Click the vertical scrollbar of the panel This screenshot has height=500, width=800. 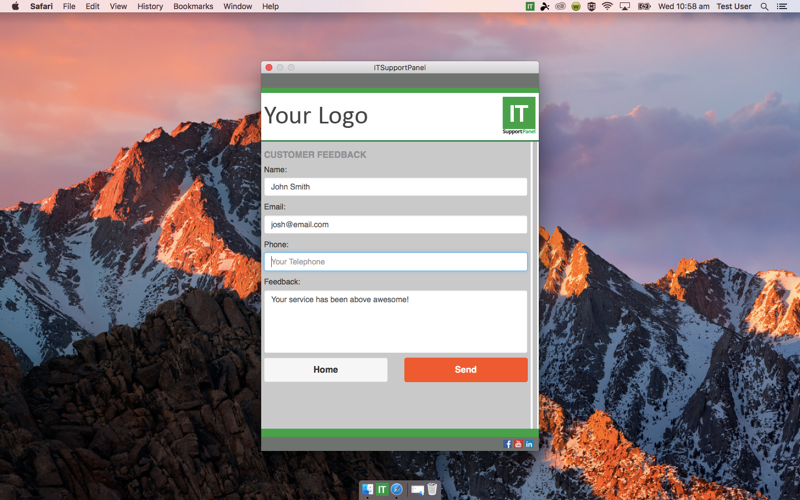coord(533,285)
